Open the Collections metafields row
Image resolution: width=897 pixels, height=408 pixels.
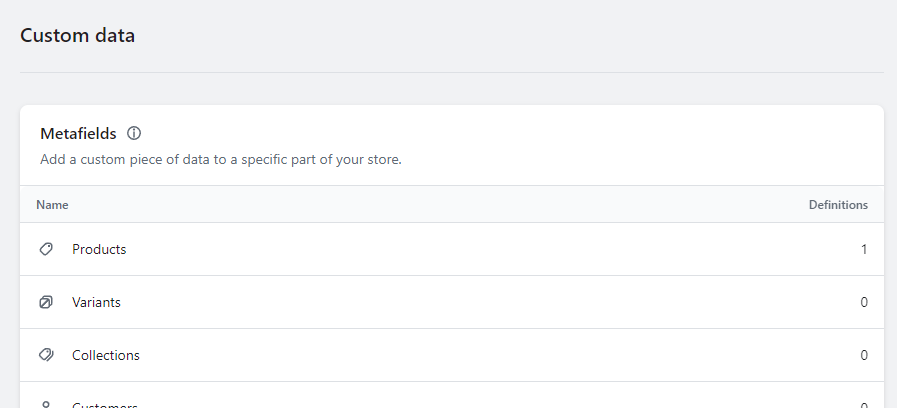coord(106,355)
